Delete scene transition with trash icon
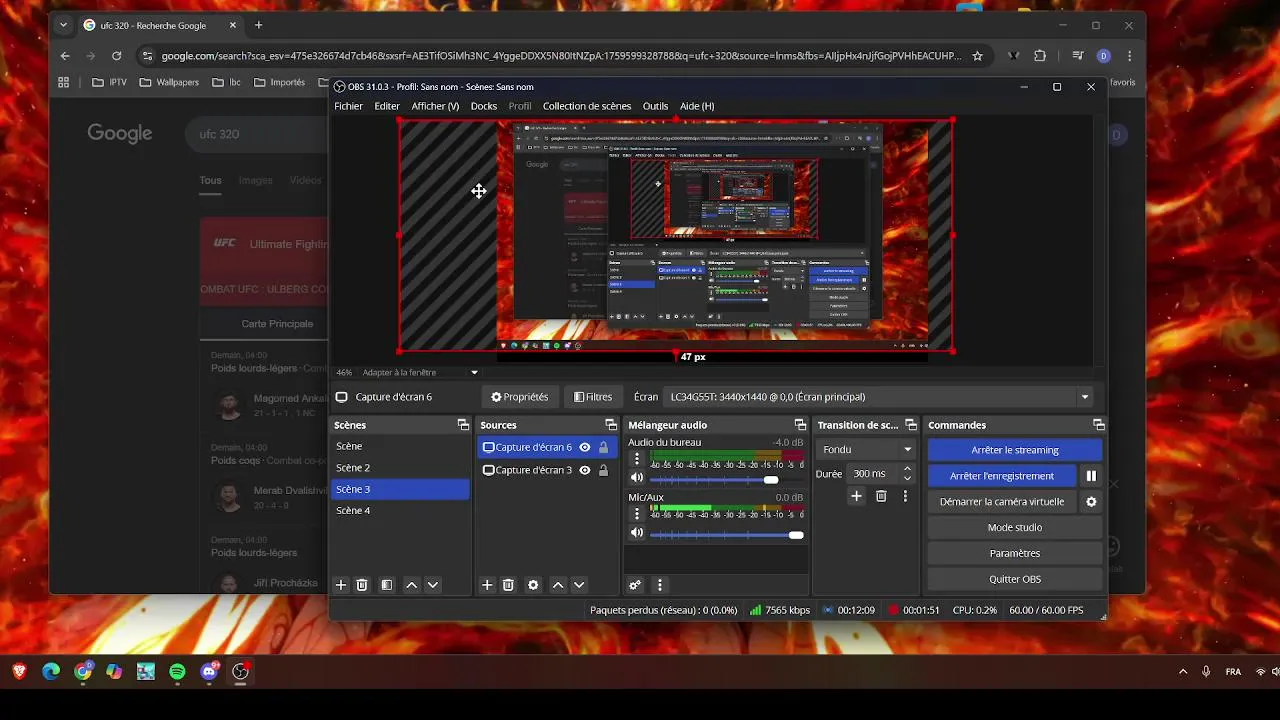This screenshot has width=1280, height=720. [x=881, y=496]
